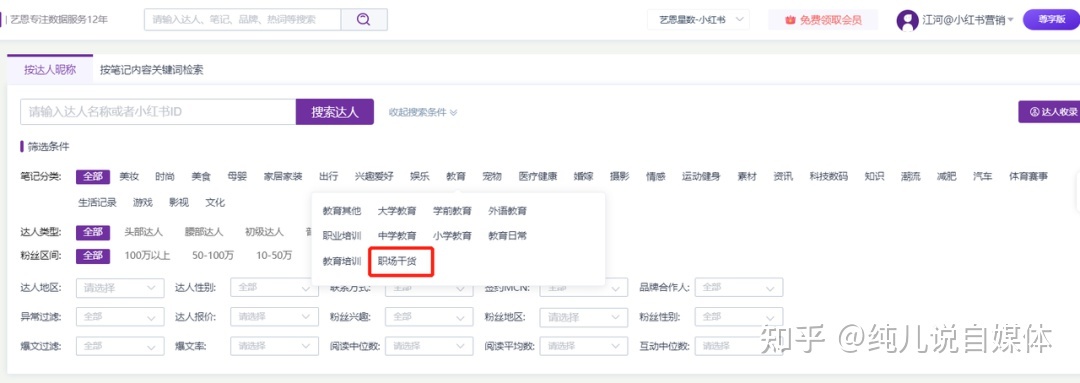The image size is (1080, 383).
Task: Click the 搜索达人 button
Action: (335, 112)
